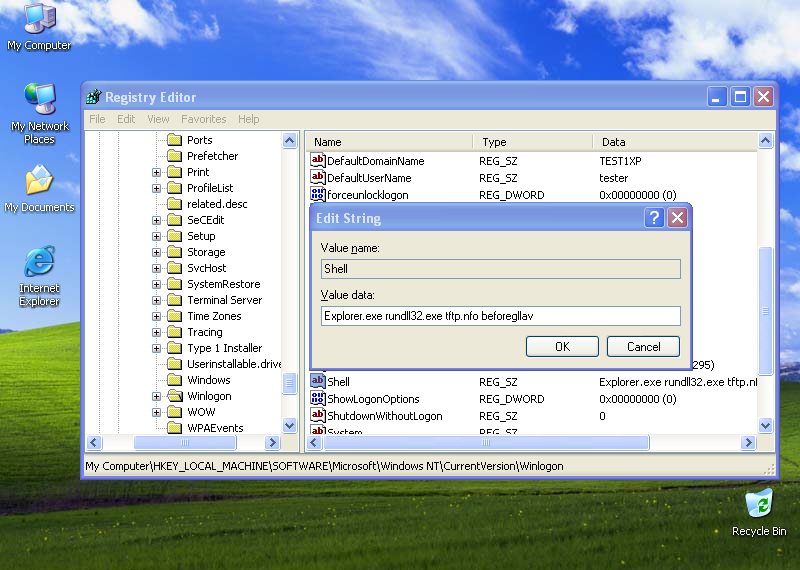
Task: Click the WPAEvents folder icon
Action: click(174, 428)
